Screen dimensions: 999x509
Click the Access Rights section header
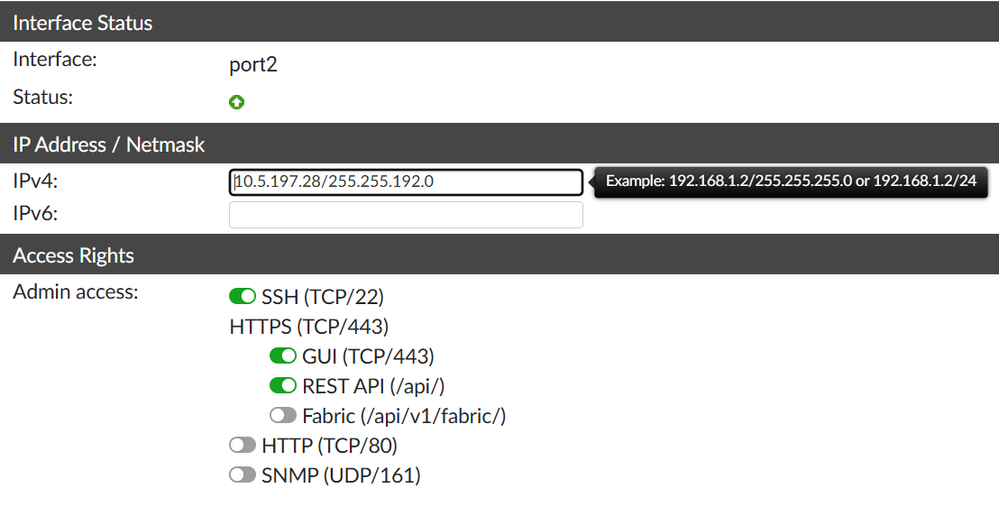pyautogui.click(x=73, y=256)
